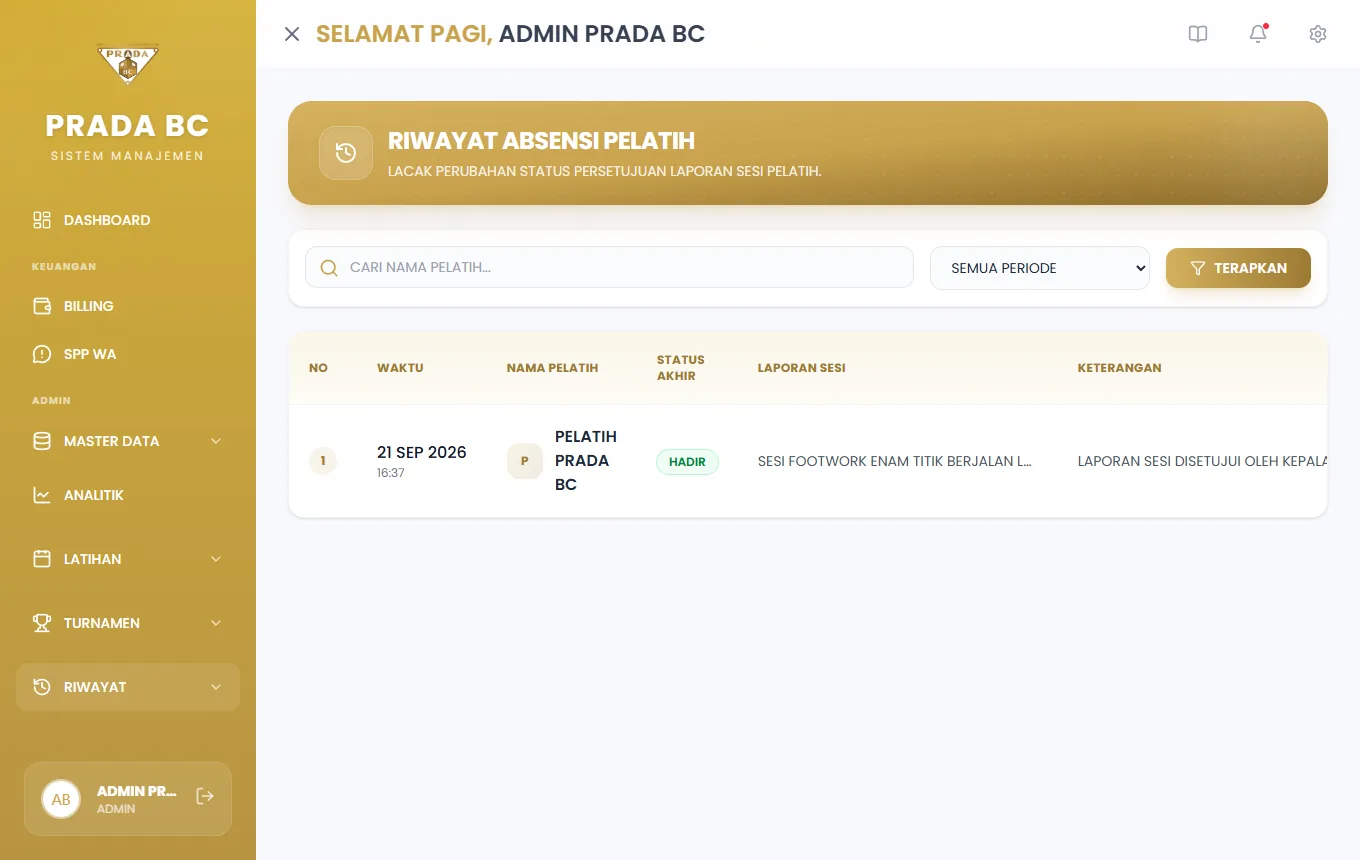
Task: Click the AB avatar circle
Action: click(x=61, y=799)
